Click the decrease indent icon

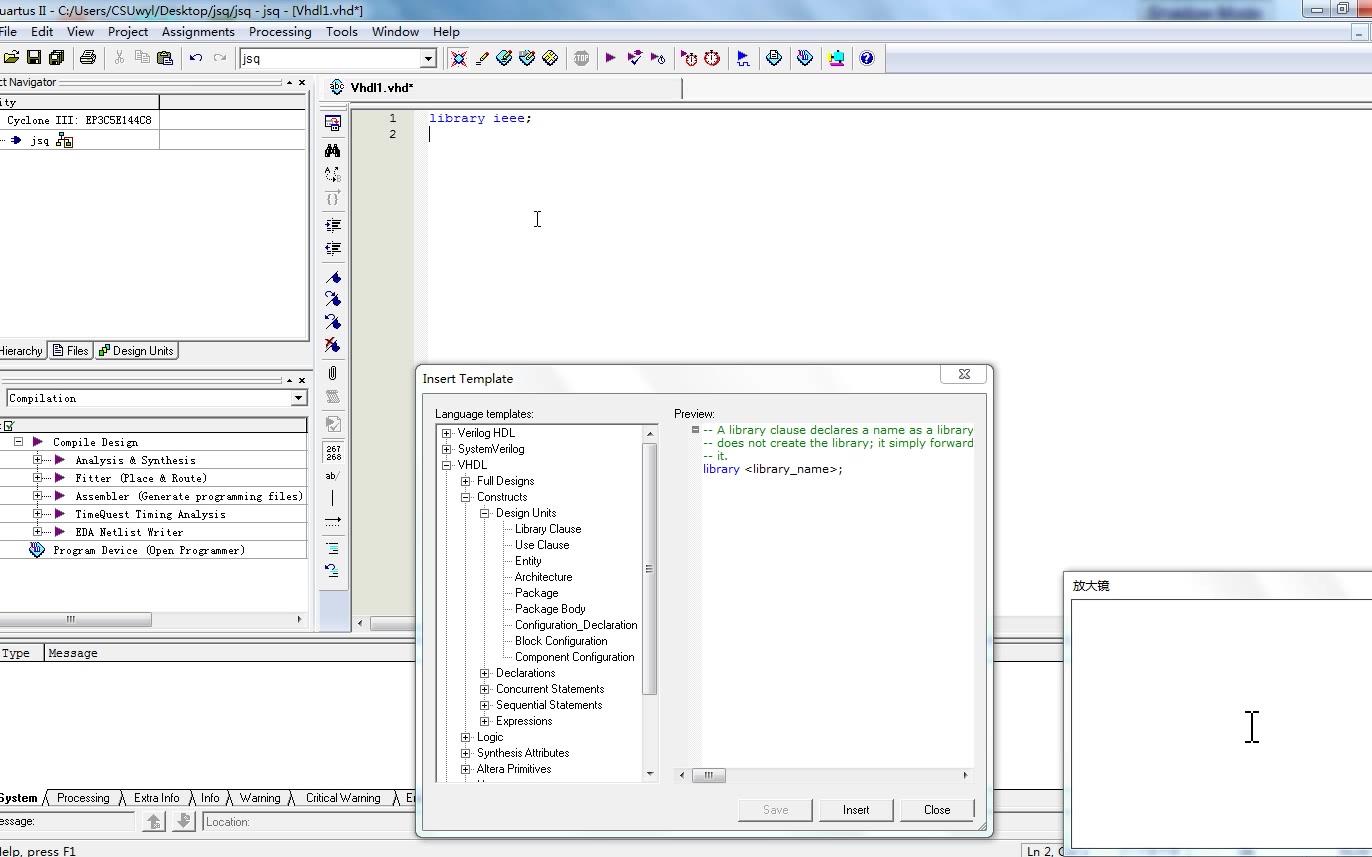pos(333,248)
